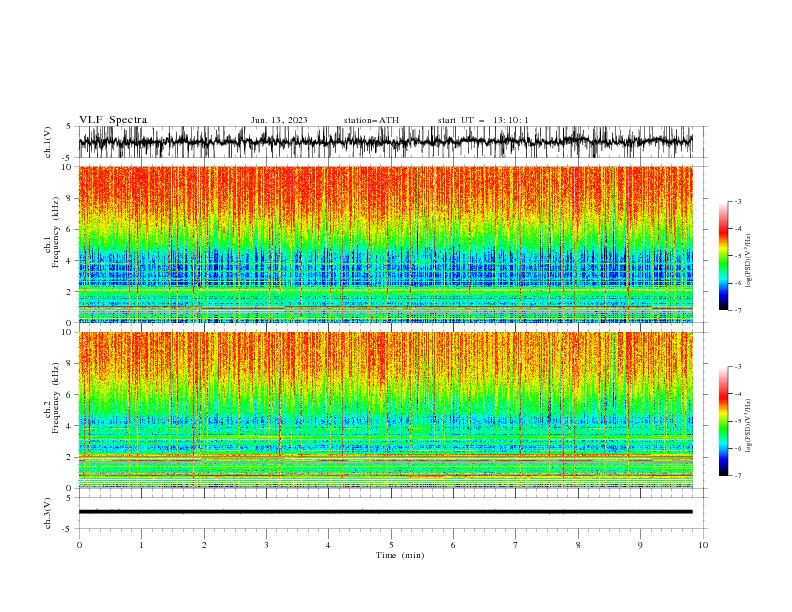Click the '2' kHz tick of ch.2 spectrogram
Viewport: 792px width, 612px height.
click(69, 457)
